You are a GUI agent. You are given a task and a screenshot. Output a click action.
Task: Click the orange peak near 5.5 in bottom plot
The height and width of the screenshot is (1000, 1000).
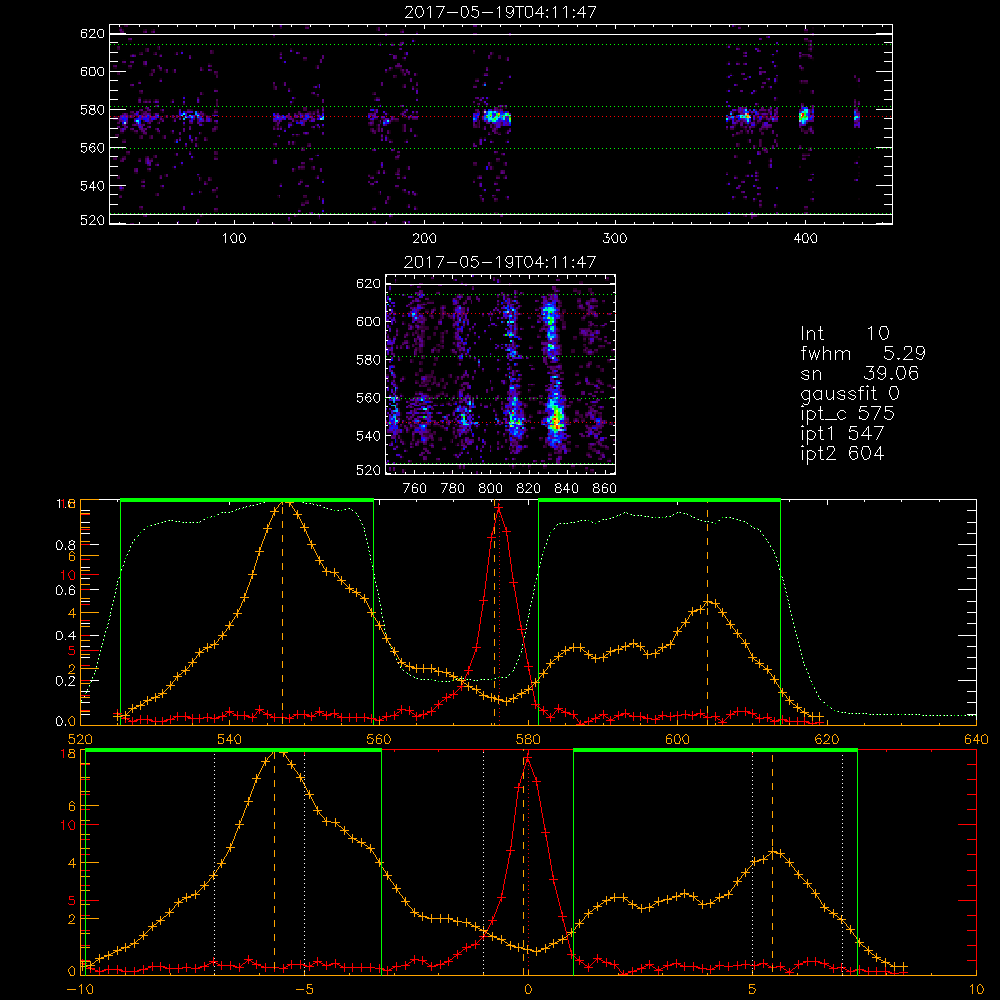pyautogui.click(x=774, y=851)
